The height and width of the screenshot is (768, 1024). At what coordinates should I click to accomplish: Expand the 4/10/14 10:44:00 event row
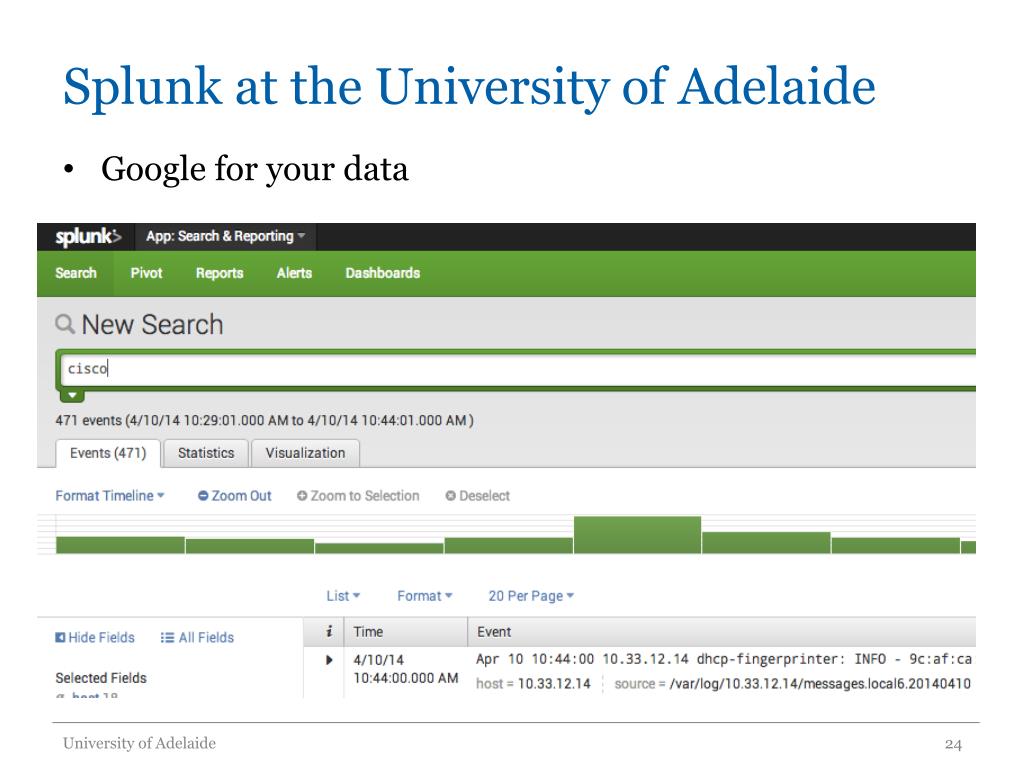click(x=329, y=660)
